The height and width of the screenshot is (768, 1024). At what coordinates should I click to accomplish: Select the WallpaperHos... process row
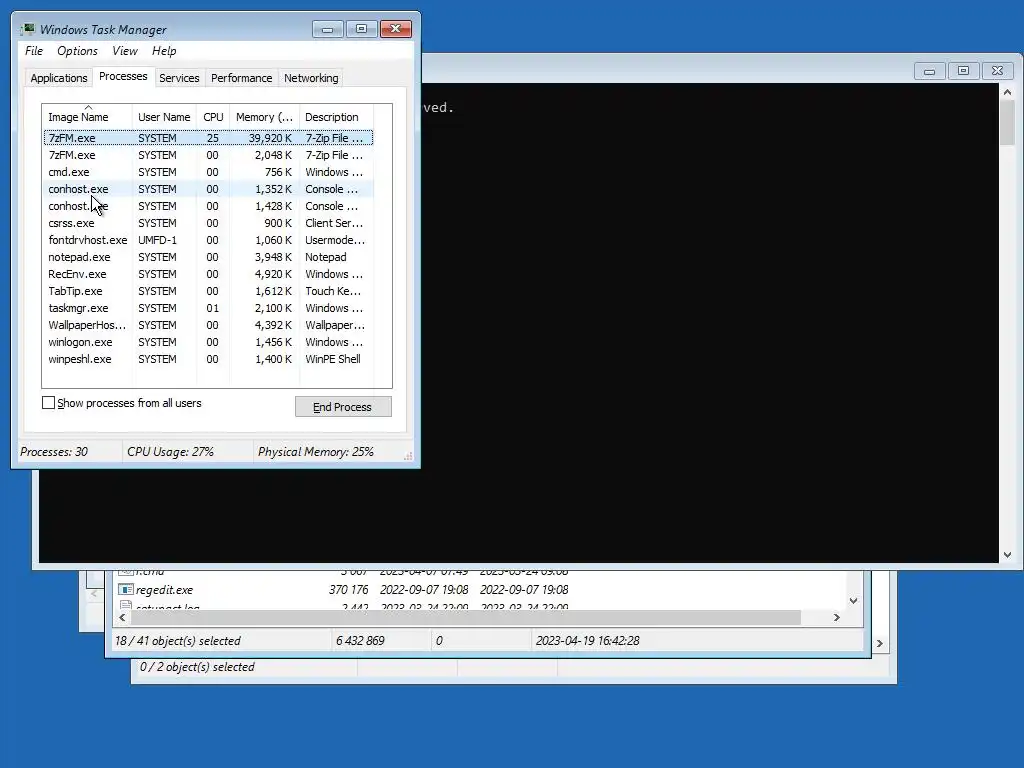pyautogui.click(x=208, y=325)
